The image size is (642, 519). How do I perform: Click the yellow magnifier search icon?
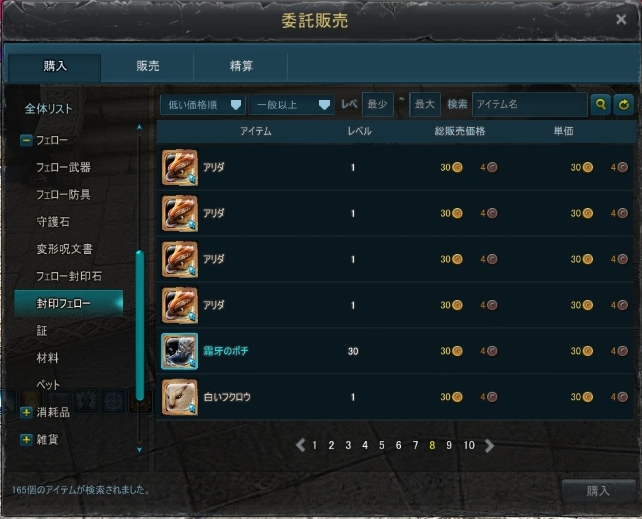(x=601, y=105)
